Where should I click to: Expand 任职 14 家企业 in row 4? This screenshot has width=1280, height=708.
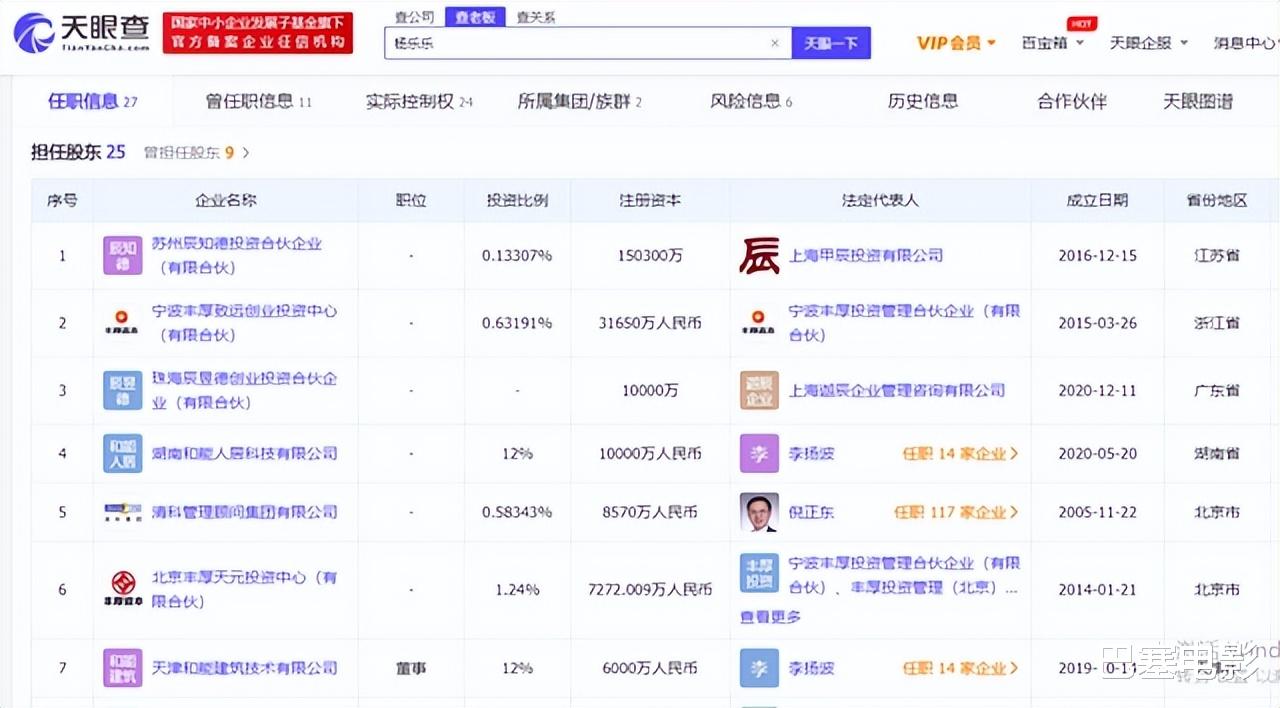[960, 453]
